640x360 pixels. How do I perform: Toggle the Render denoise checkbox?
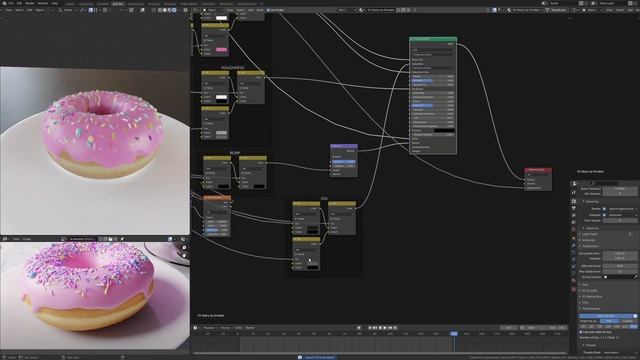[604, 209]
